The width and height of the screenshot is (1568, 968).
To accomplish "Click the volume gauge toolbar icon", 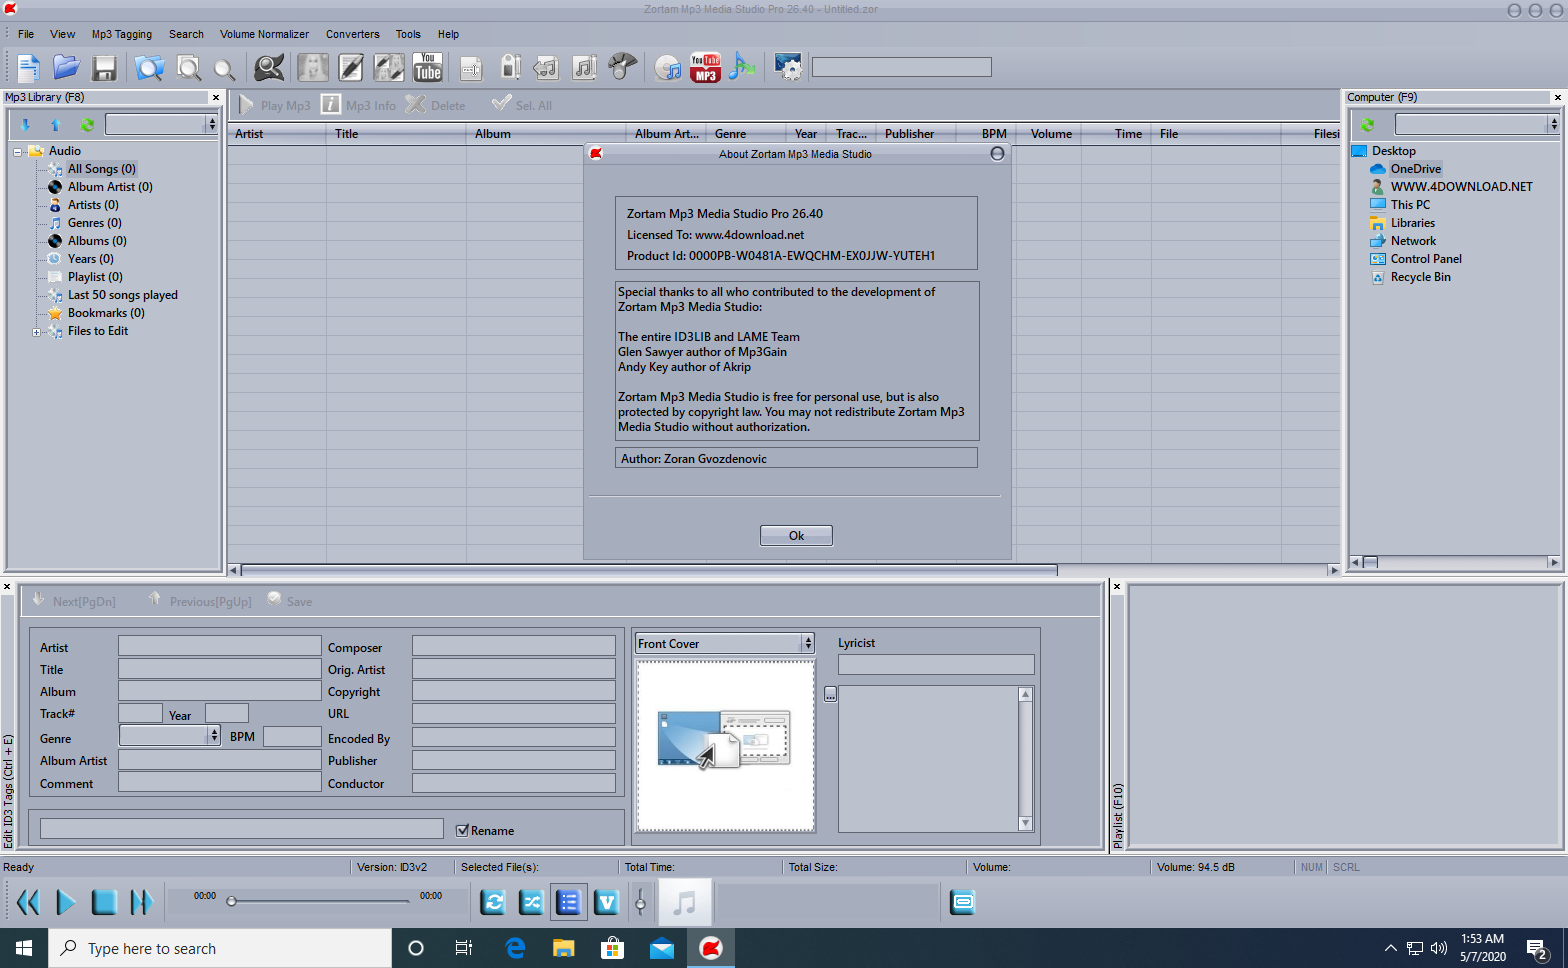I will tap(622, 67).
